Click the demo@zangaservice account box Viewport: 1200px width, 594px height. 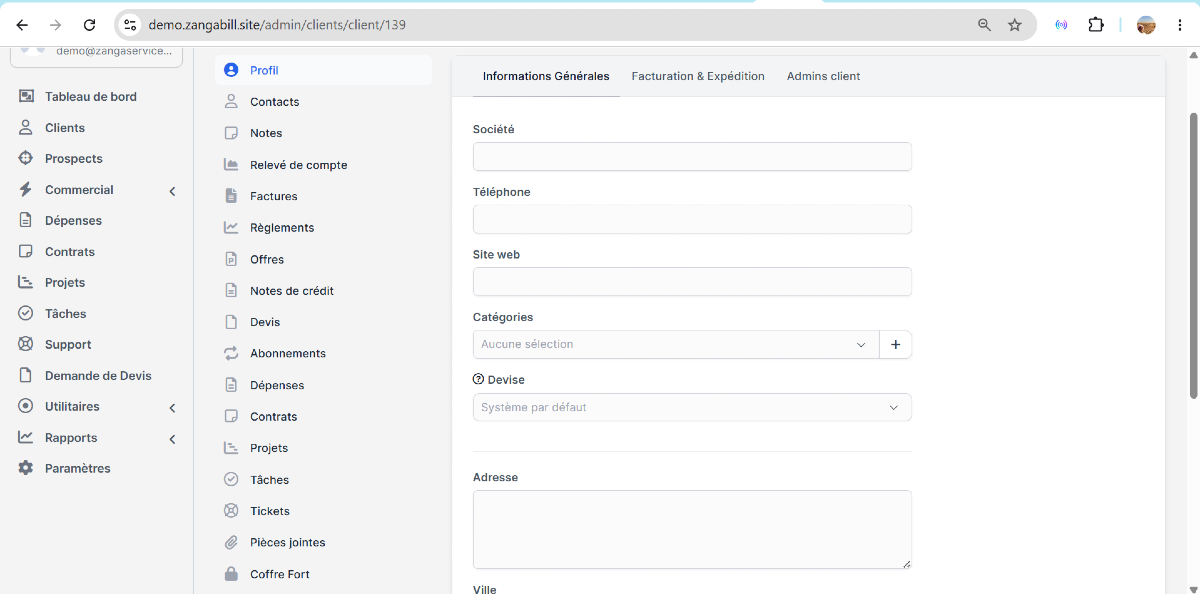click(96, 56)
